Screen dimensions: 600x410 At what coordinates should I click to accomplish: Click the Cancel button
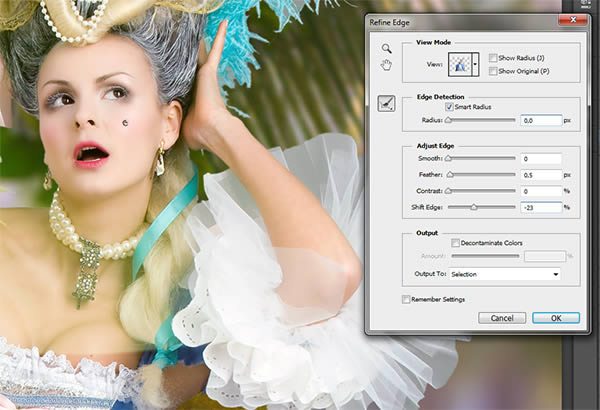click(x=502, y=318)
